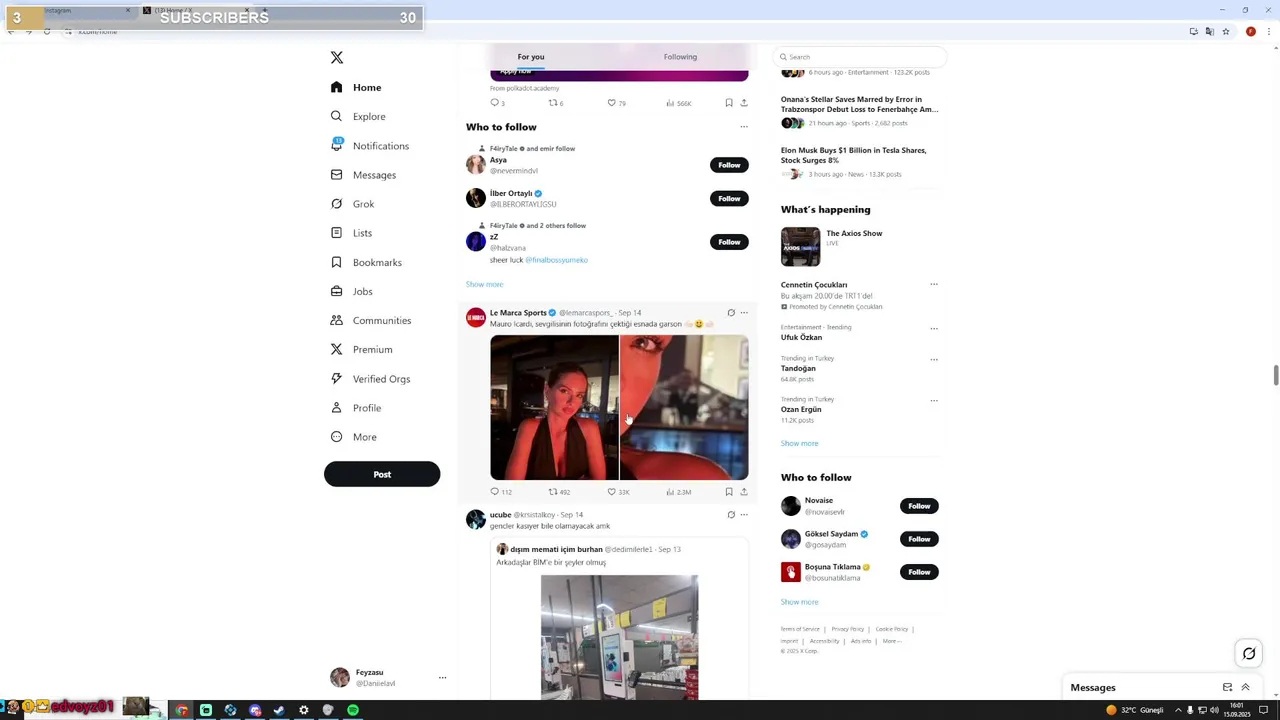Screen dimensions: 1280x720
Task: Click Show more under Who to follow feed
Action: 484,284
